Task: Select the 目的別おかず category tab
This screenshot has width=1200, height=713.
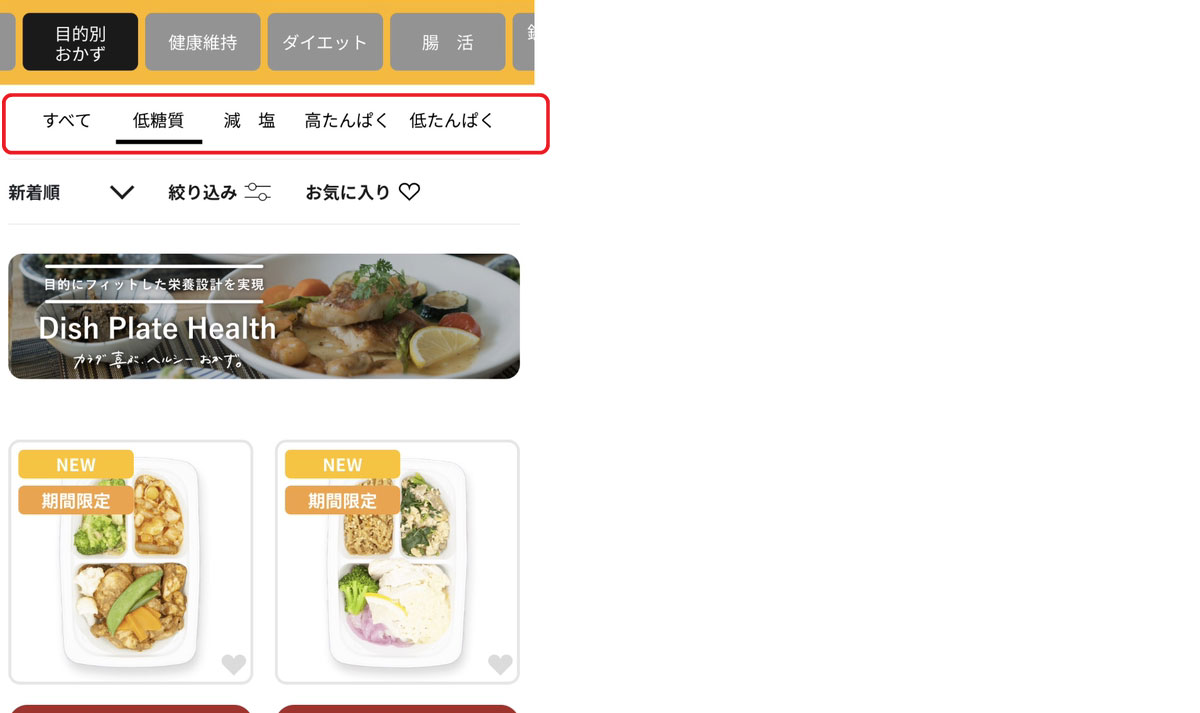Action: click(80, 42)
